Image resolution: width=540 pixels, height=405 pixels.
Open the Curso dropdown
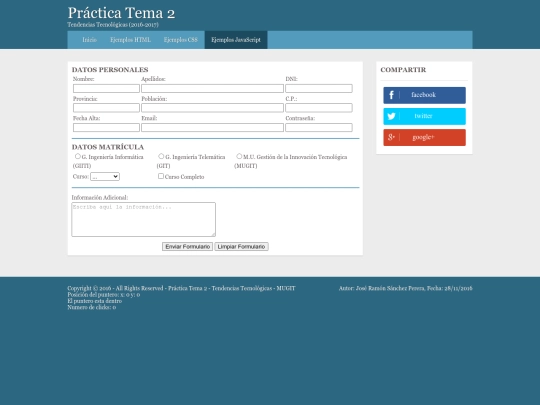coord(105,177)
